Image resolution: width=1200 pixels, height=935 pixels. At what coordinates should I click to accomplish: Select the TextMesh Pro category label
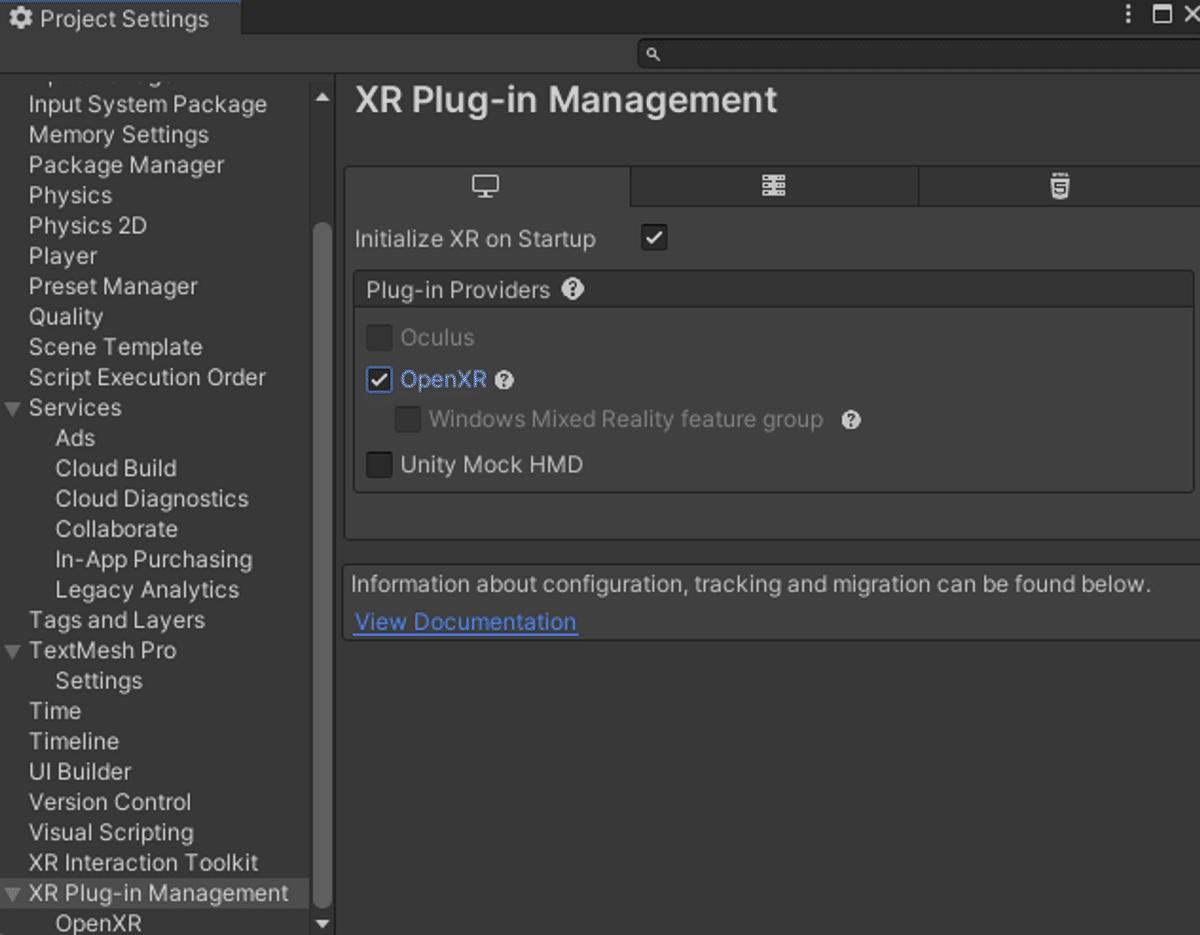(103, 651)
